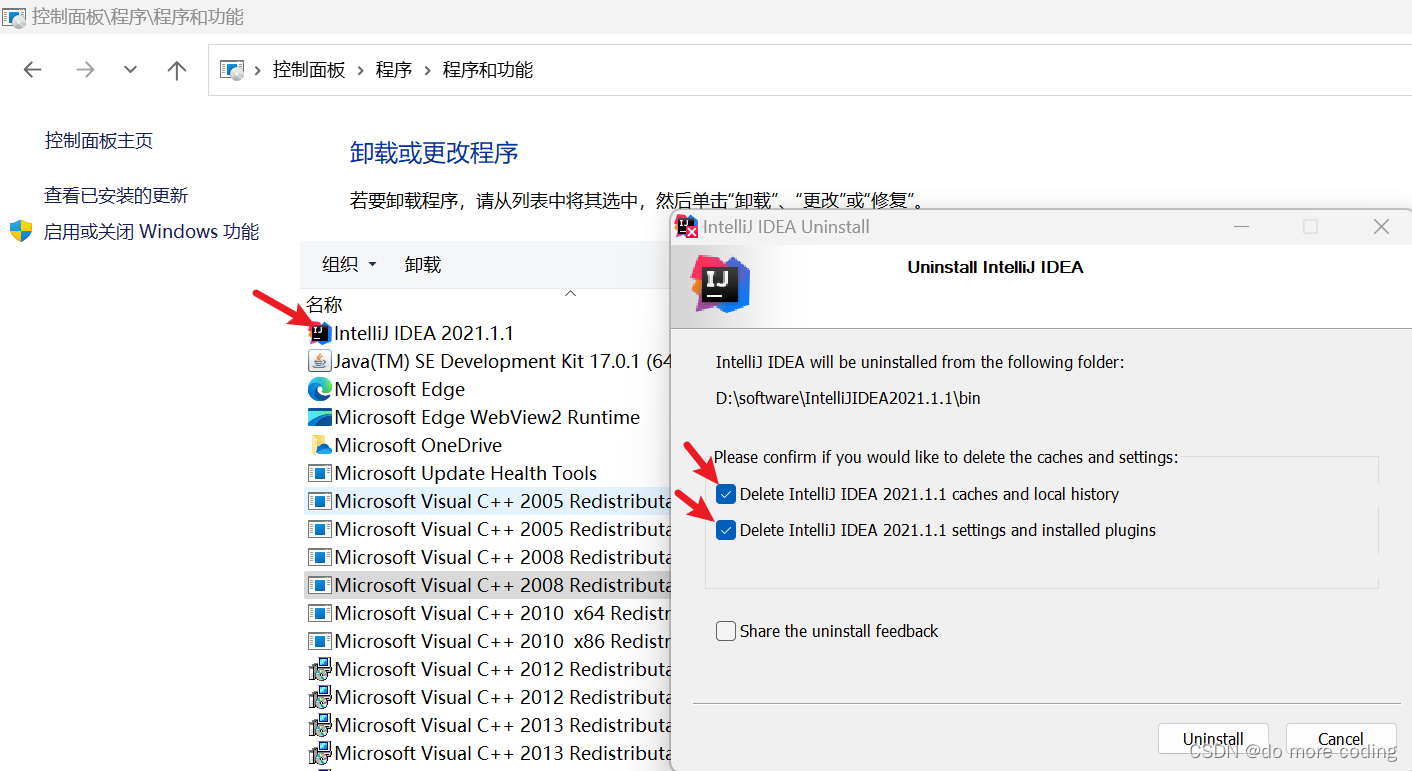Click the Cancel button in uninstall dialog
Image resolution: width=1412 pixels, height=771 pixels.
(x=1341, y=739)
